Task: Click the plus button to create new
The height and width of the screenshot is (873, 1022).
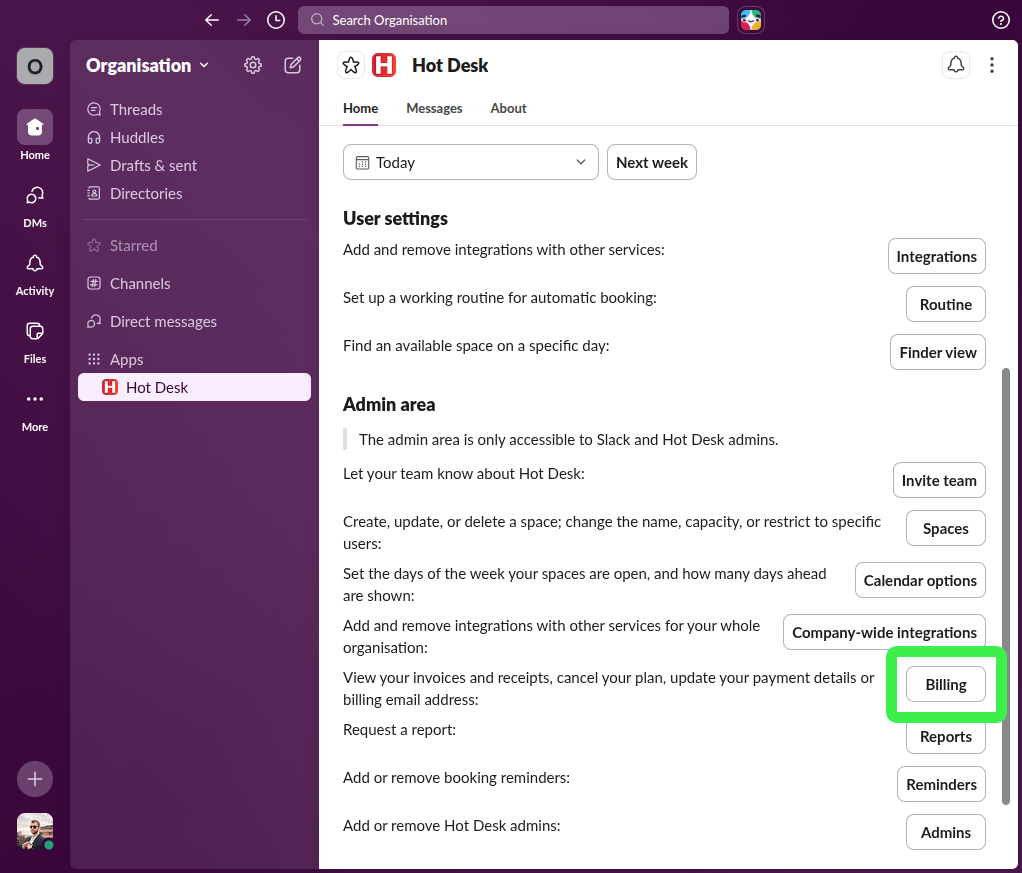Action: [34, 778]
